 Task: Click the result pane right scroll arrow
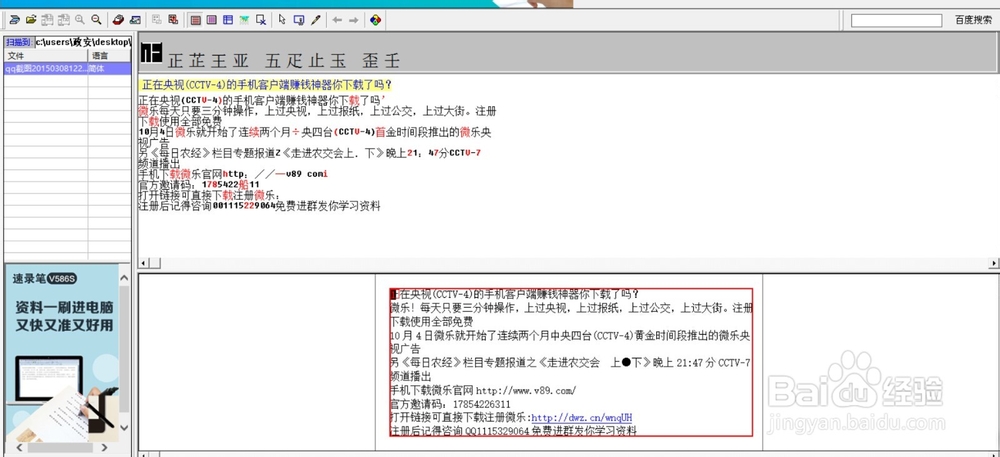(x=994, y=263)
